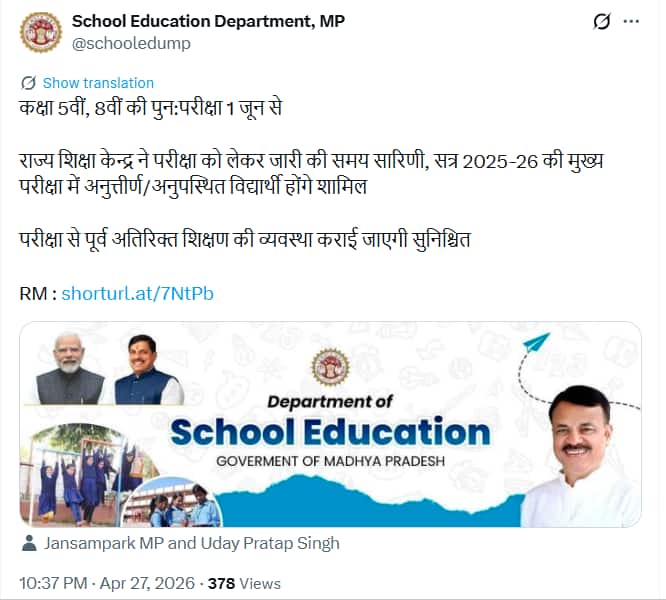Click the students in light blue uniforms photo
This screenshot has height=600, width=666.
(x=172, y=503)
